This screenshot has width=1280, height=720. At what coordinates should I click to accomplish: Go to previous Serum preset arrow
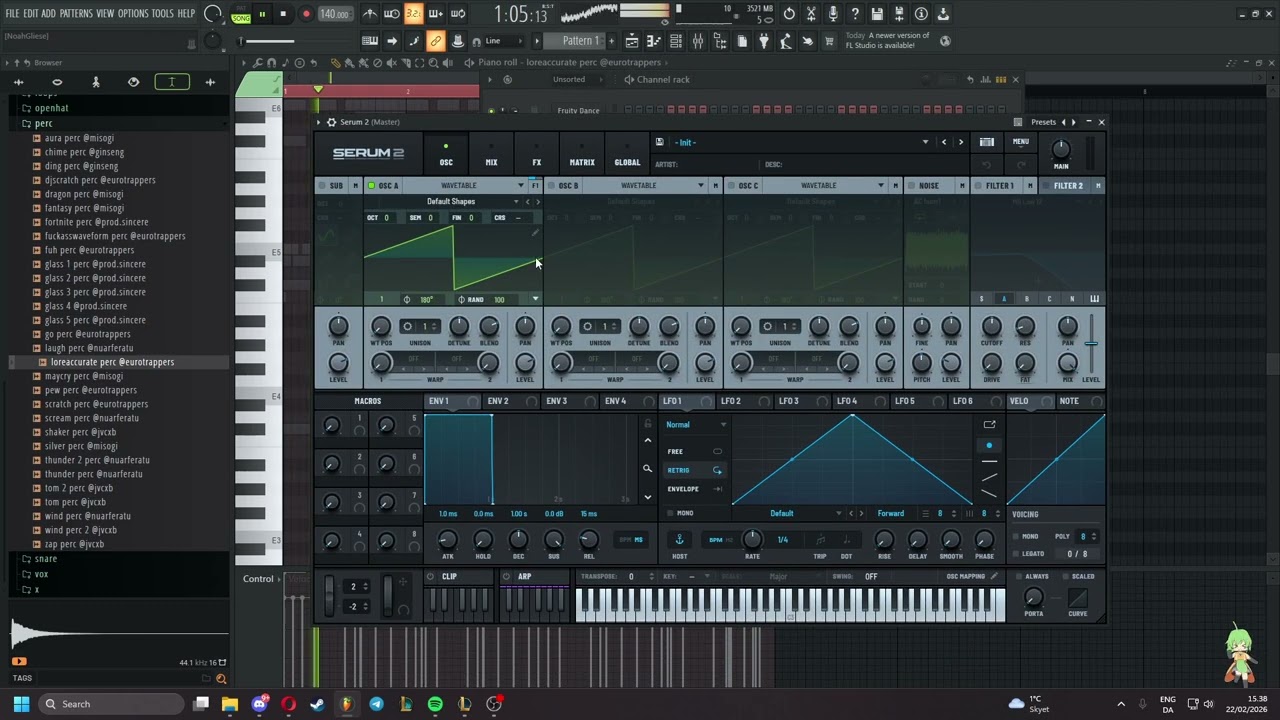pos(943,142)
